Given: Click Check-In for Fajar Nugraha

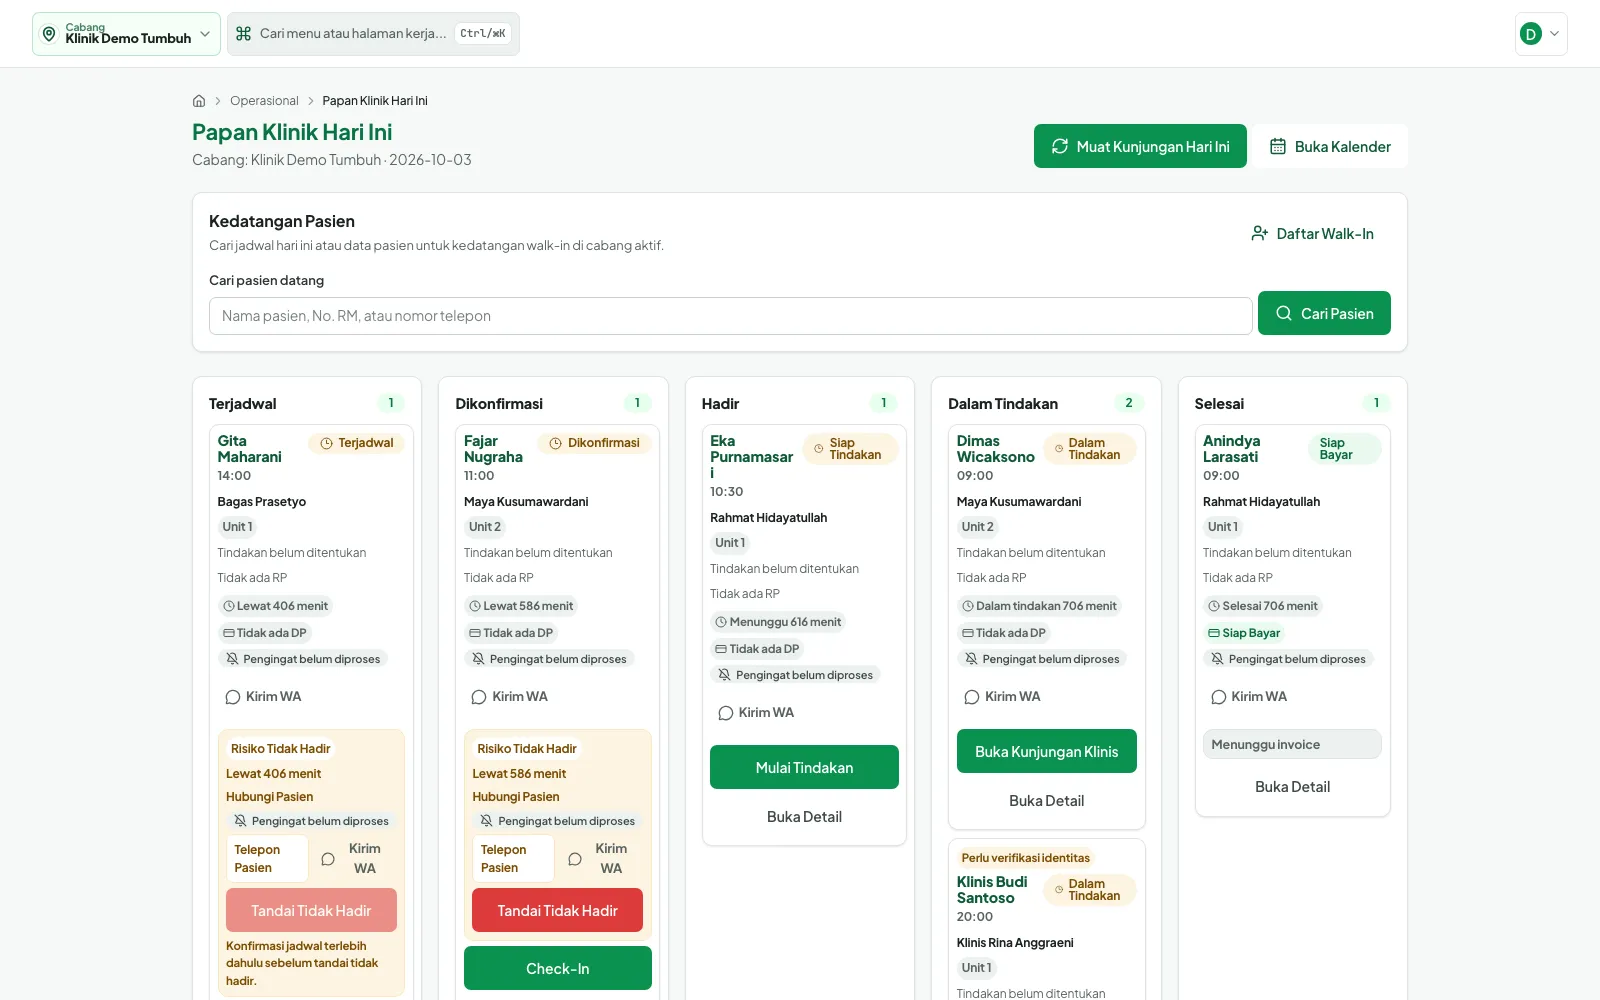Looking at the screenshot, I should tap(558, 968).
